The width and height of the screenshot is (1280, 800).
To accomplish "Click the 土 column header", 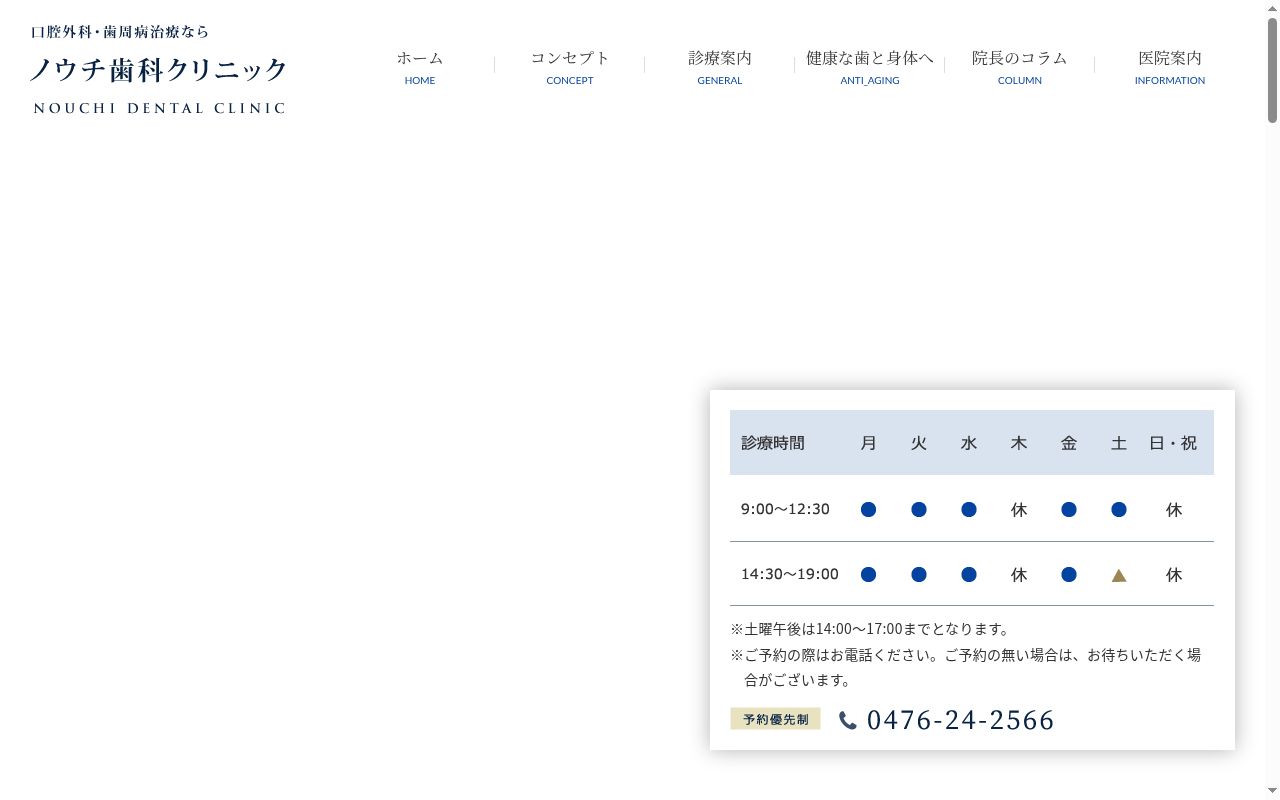I will pos(1119,443).
